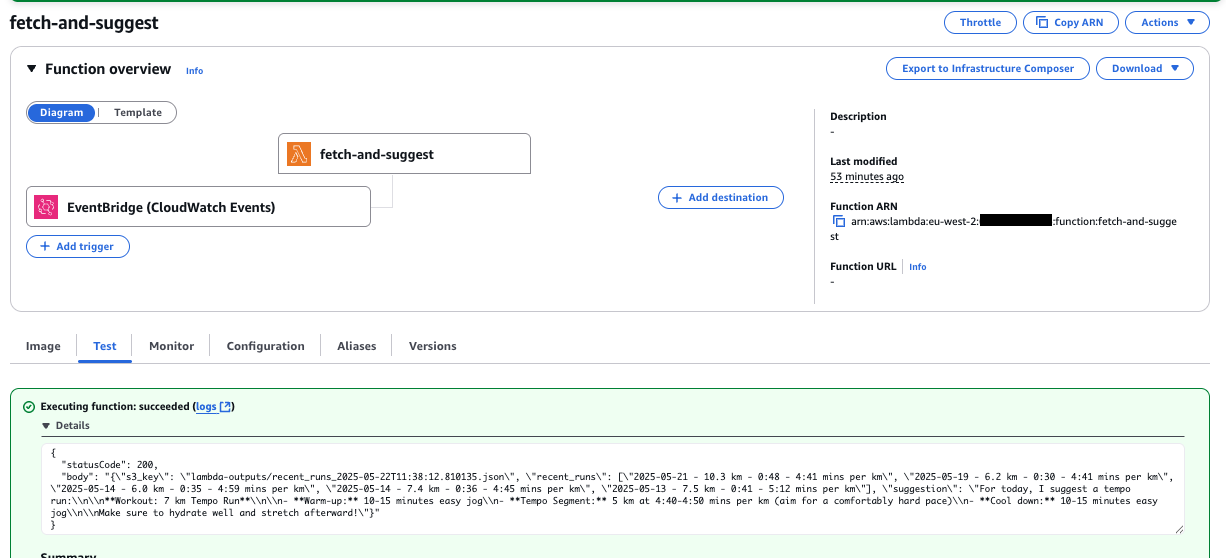Open the Download dropdown
Viewport: 1226px width, 558px height.
(x=1145, y=68)
